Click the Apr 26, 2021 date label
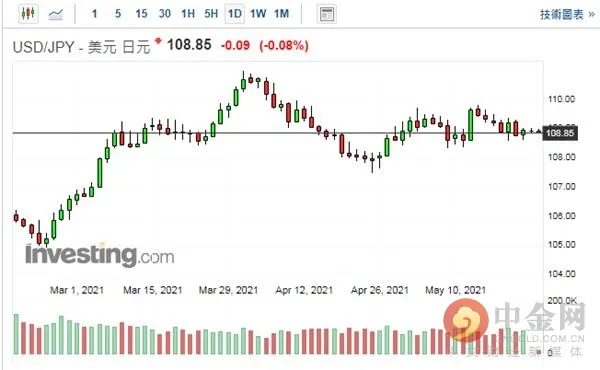Image resolution: width=600 pixels, height=370 pixels. (380, 290)
